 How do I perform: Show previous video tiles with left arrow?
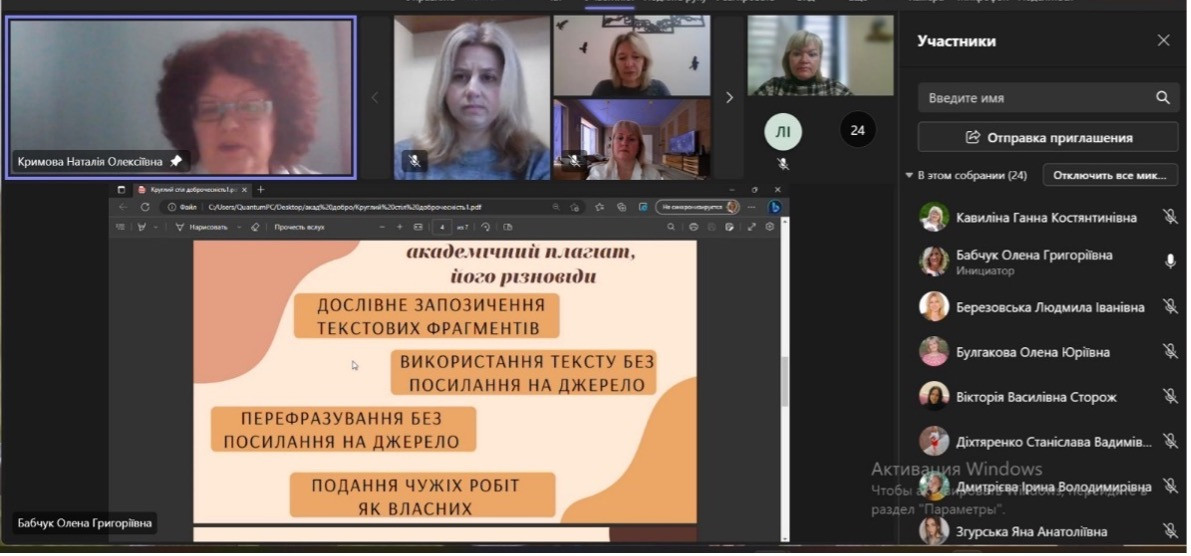374,97
